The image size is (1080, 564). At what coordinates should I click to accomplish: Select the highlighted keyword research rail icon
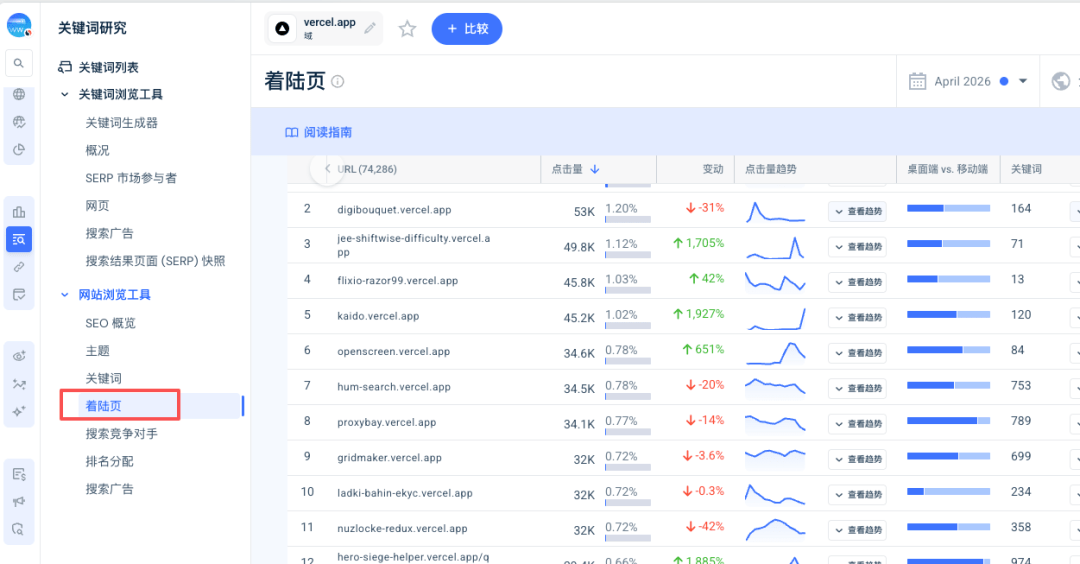[19, 240]
